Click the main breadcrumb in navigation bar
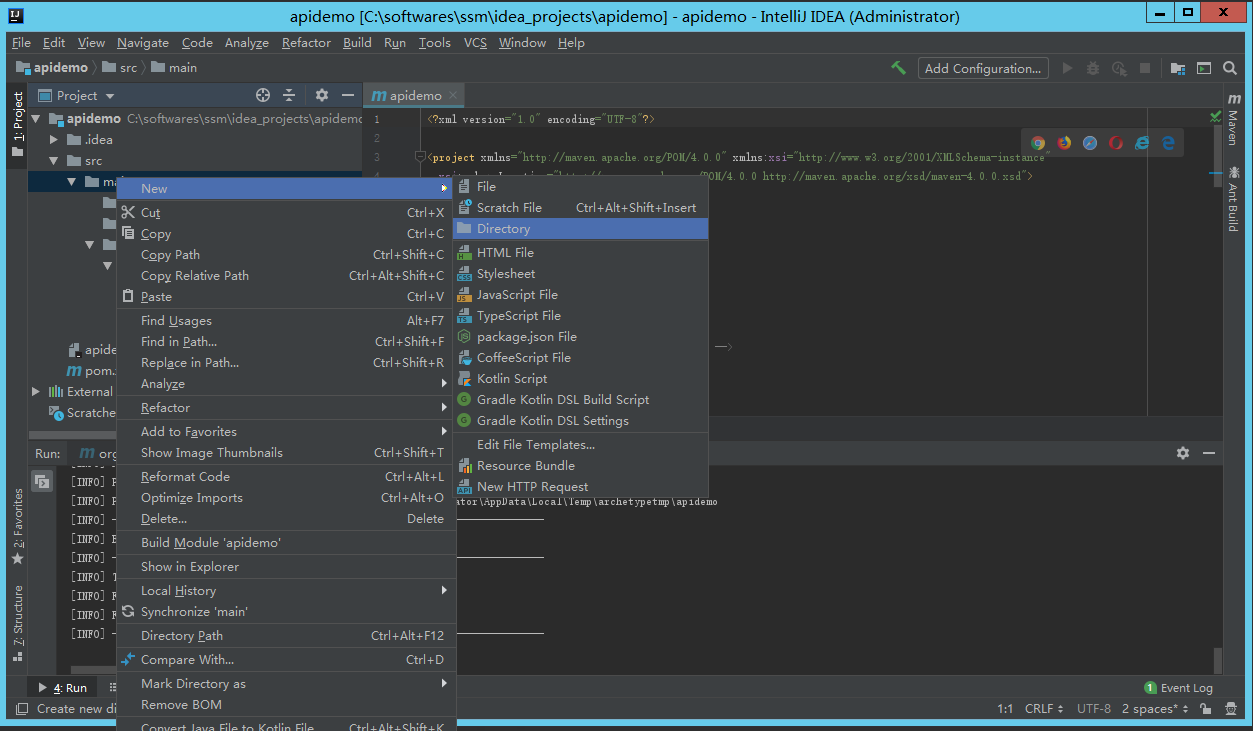 tap(174, 68)
